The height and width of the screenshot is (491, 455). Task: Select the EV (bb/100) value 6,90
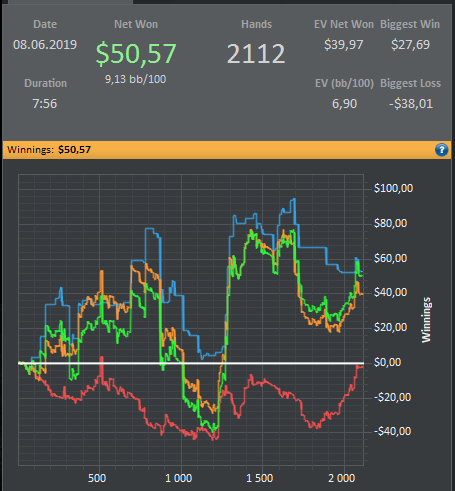coord(344,104)
